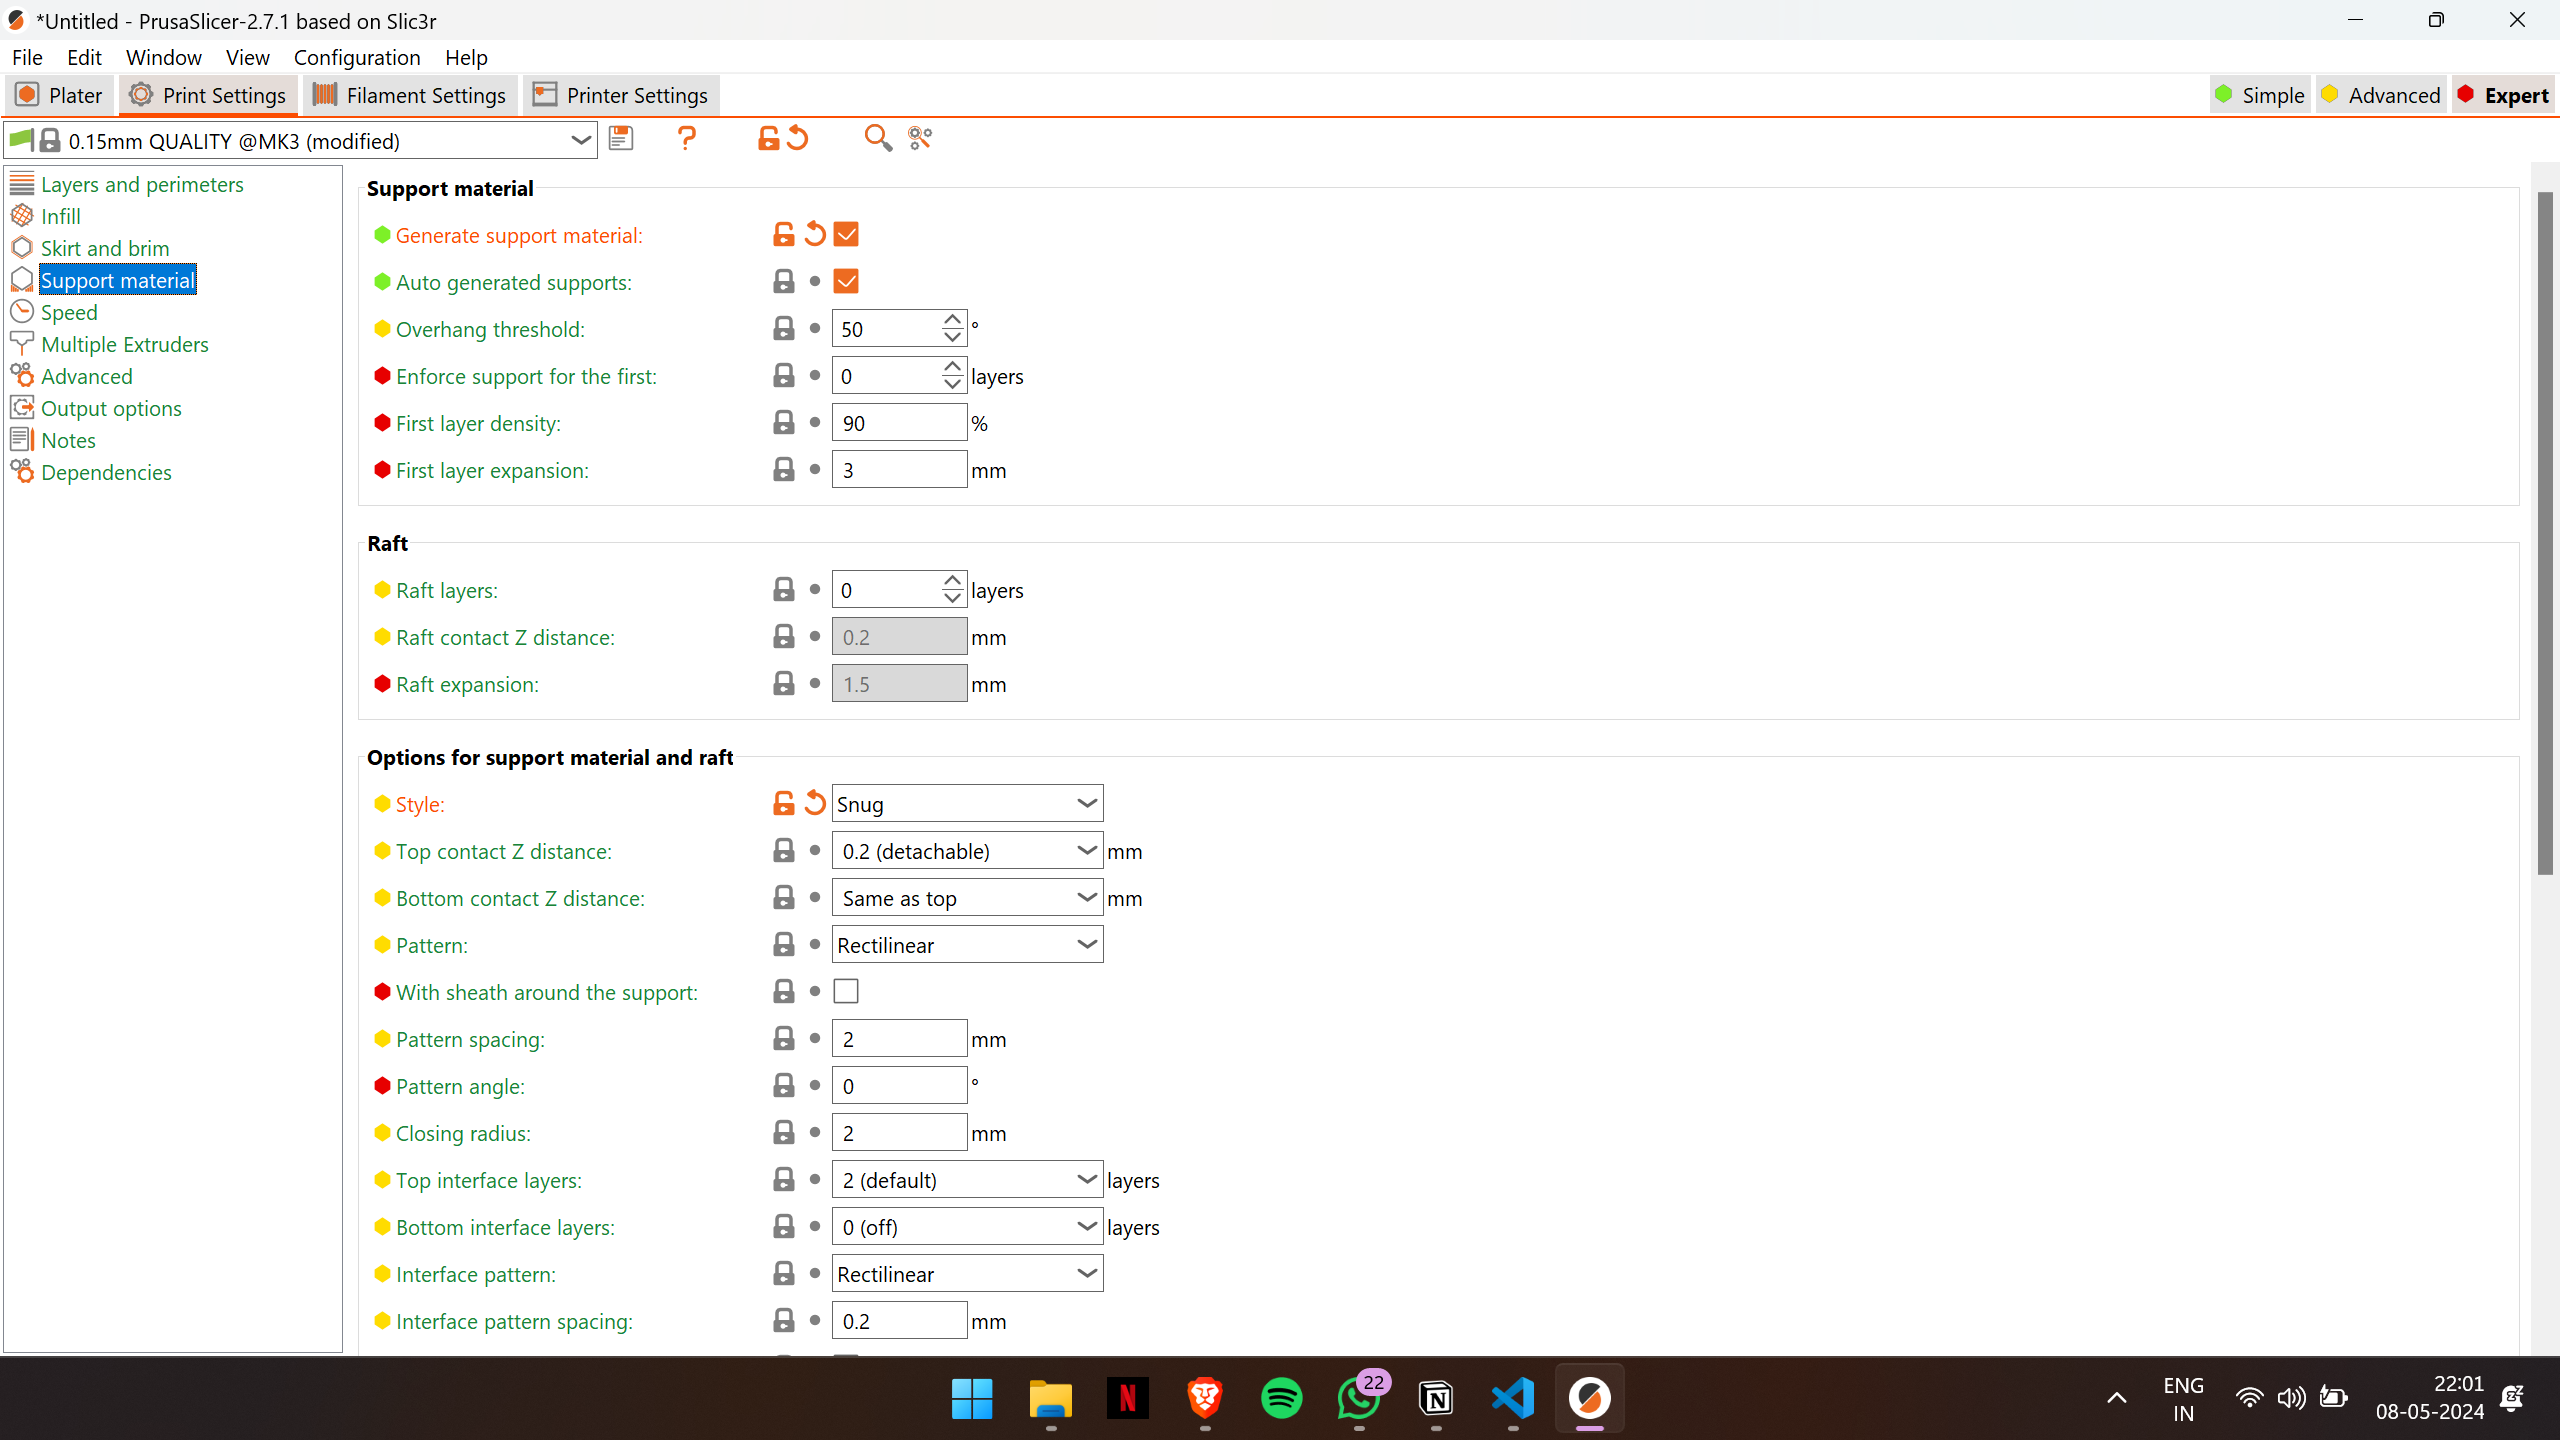Select Expert mode

click(x=2503, y=95)
